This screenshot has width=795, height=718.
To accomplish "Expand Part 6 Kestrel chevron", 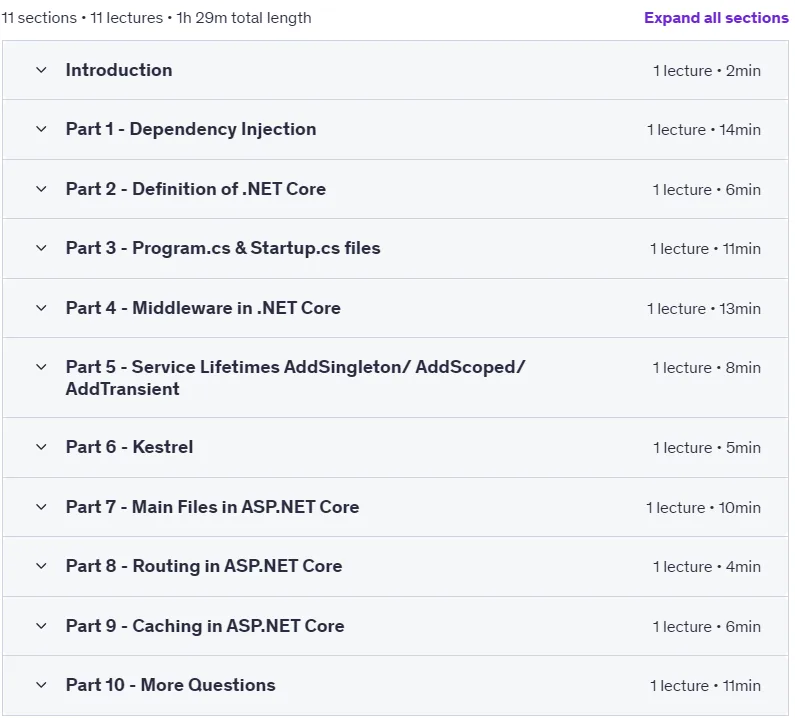I will [42, 447].
